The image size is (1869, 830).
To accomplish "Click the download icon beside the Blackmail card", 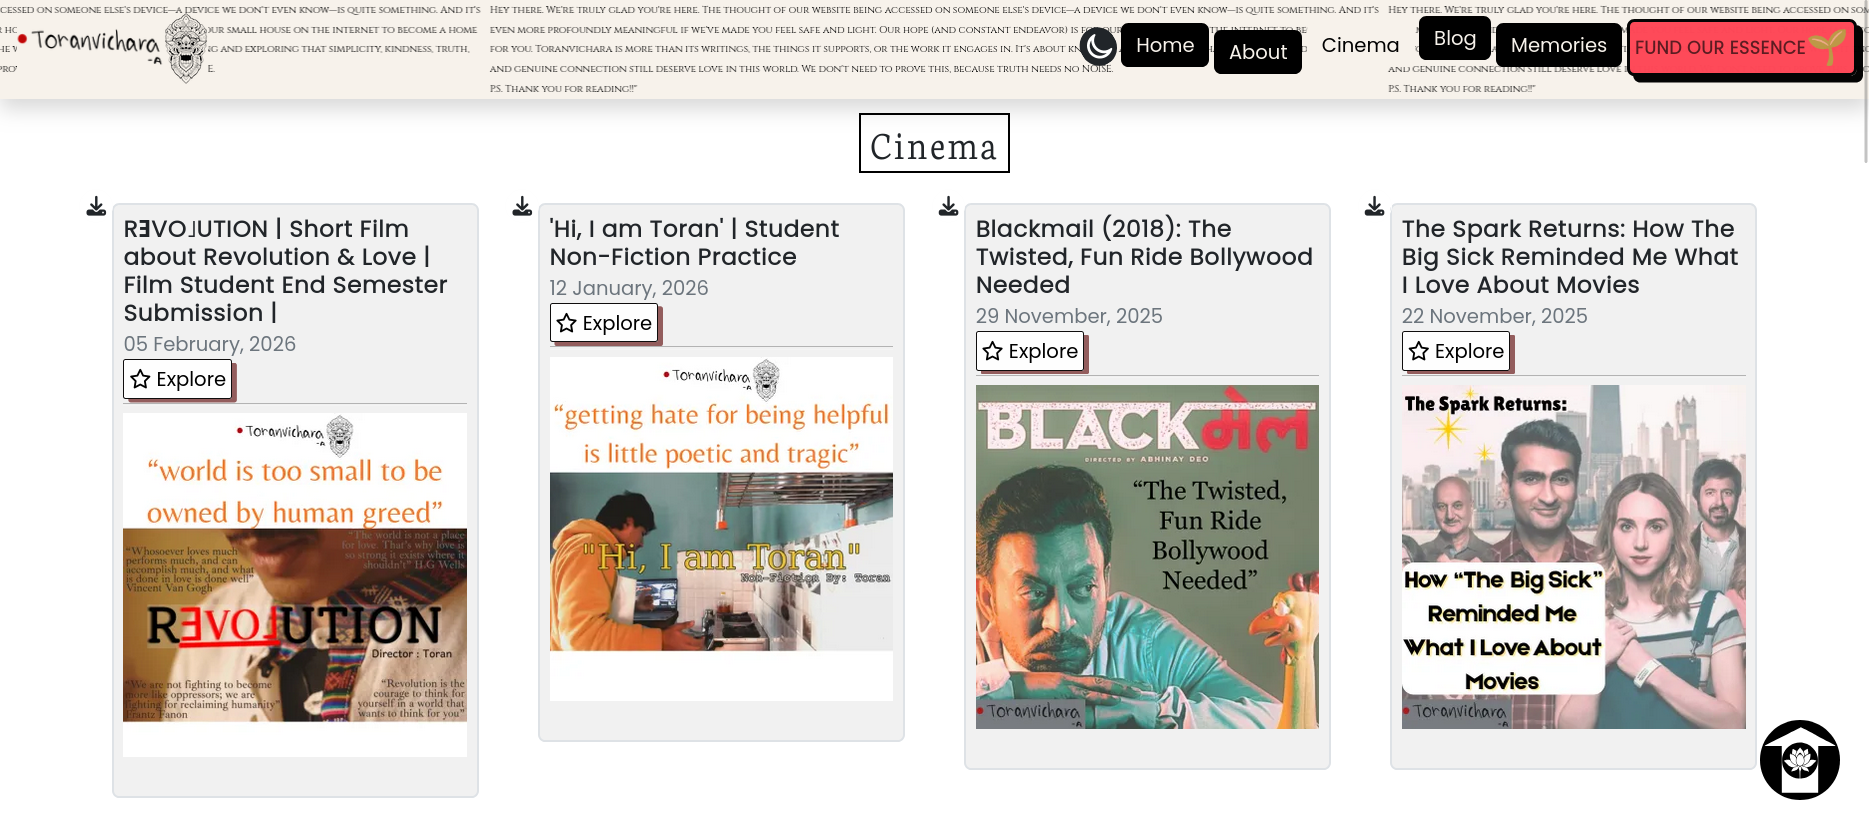I will 948,206.
